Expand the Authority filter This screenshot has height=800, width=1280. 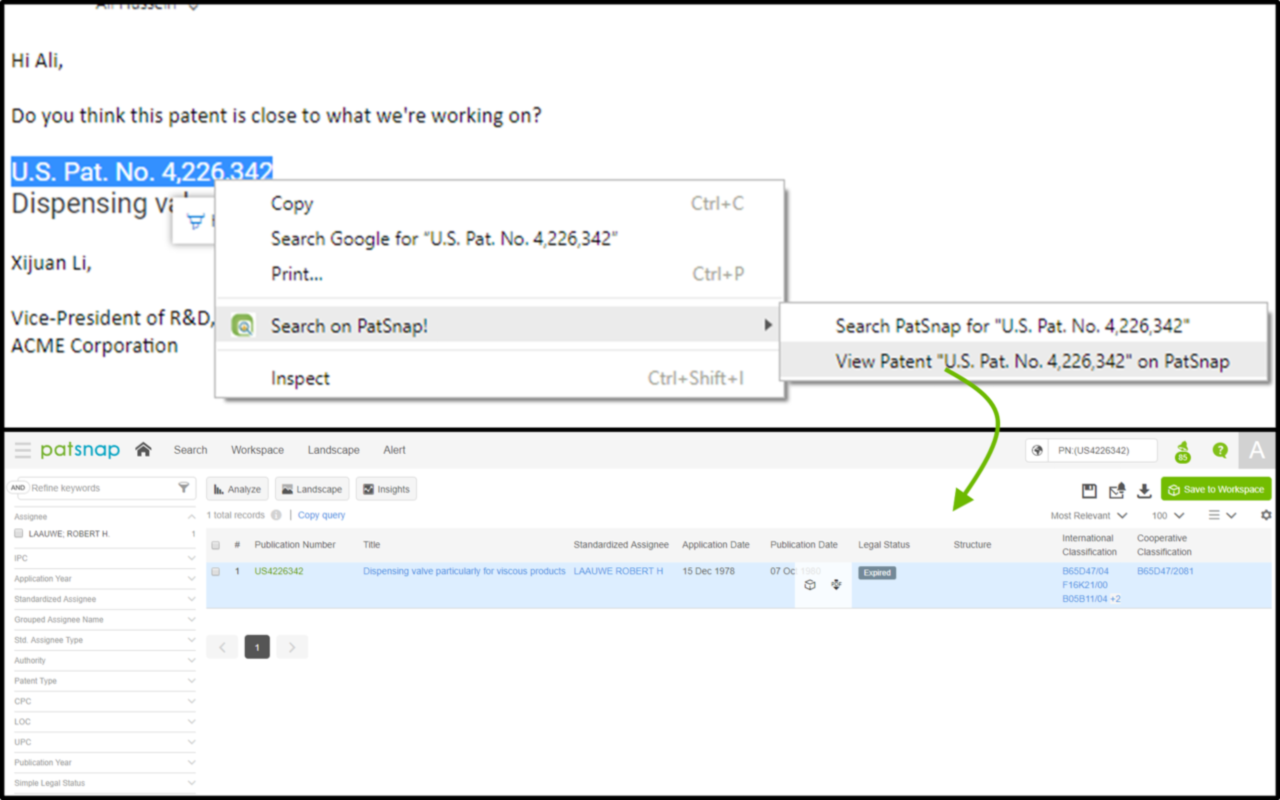point(192,661)
